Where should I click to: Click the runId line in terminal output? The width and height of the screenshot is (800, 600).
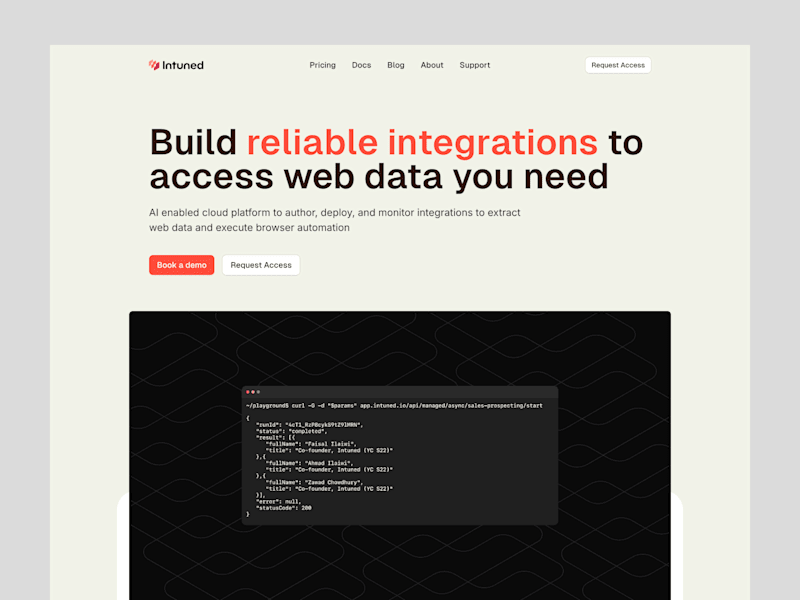310,424
